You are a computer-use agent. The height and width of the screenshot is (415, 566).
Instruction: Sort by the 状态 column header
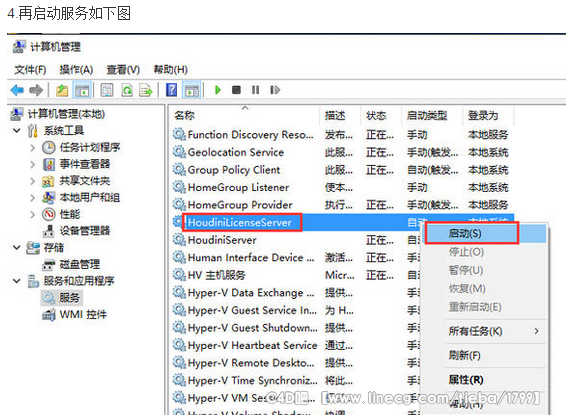pos(380,115)
